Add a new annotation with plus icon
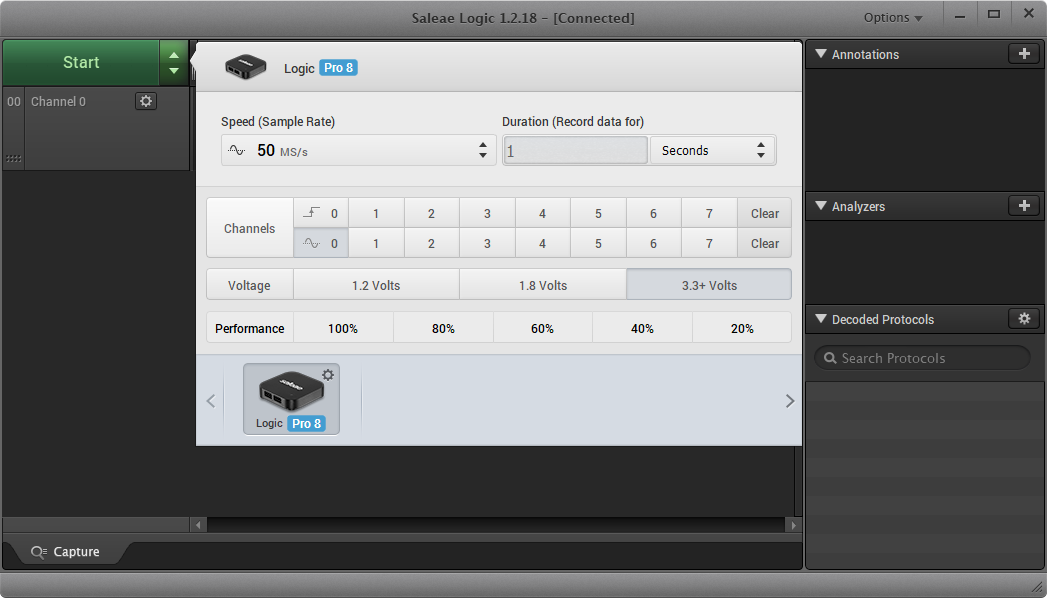 point(1023,54)
